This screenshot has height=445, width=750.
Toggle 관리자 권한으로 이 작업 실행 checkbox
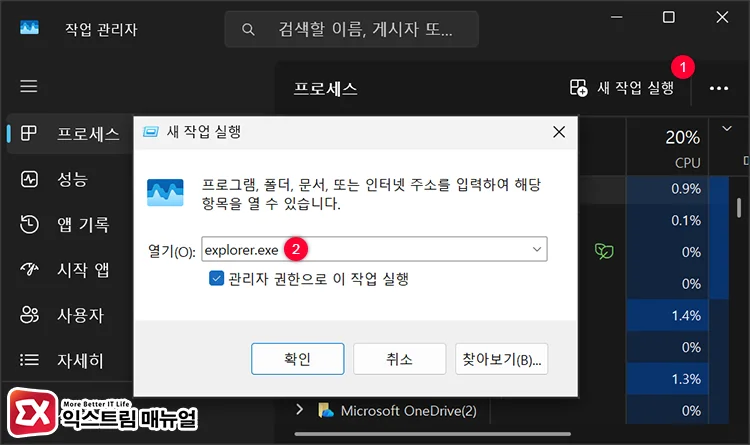216,278
